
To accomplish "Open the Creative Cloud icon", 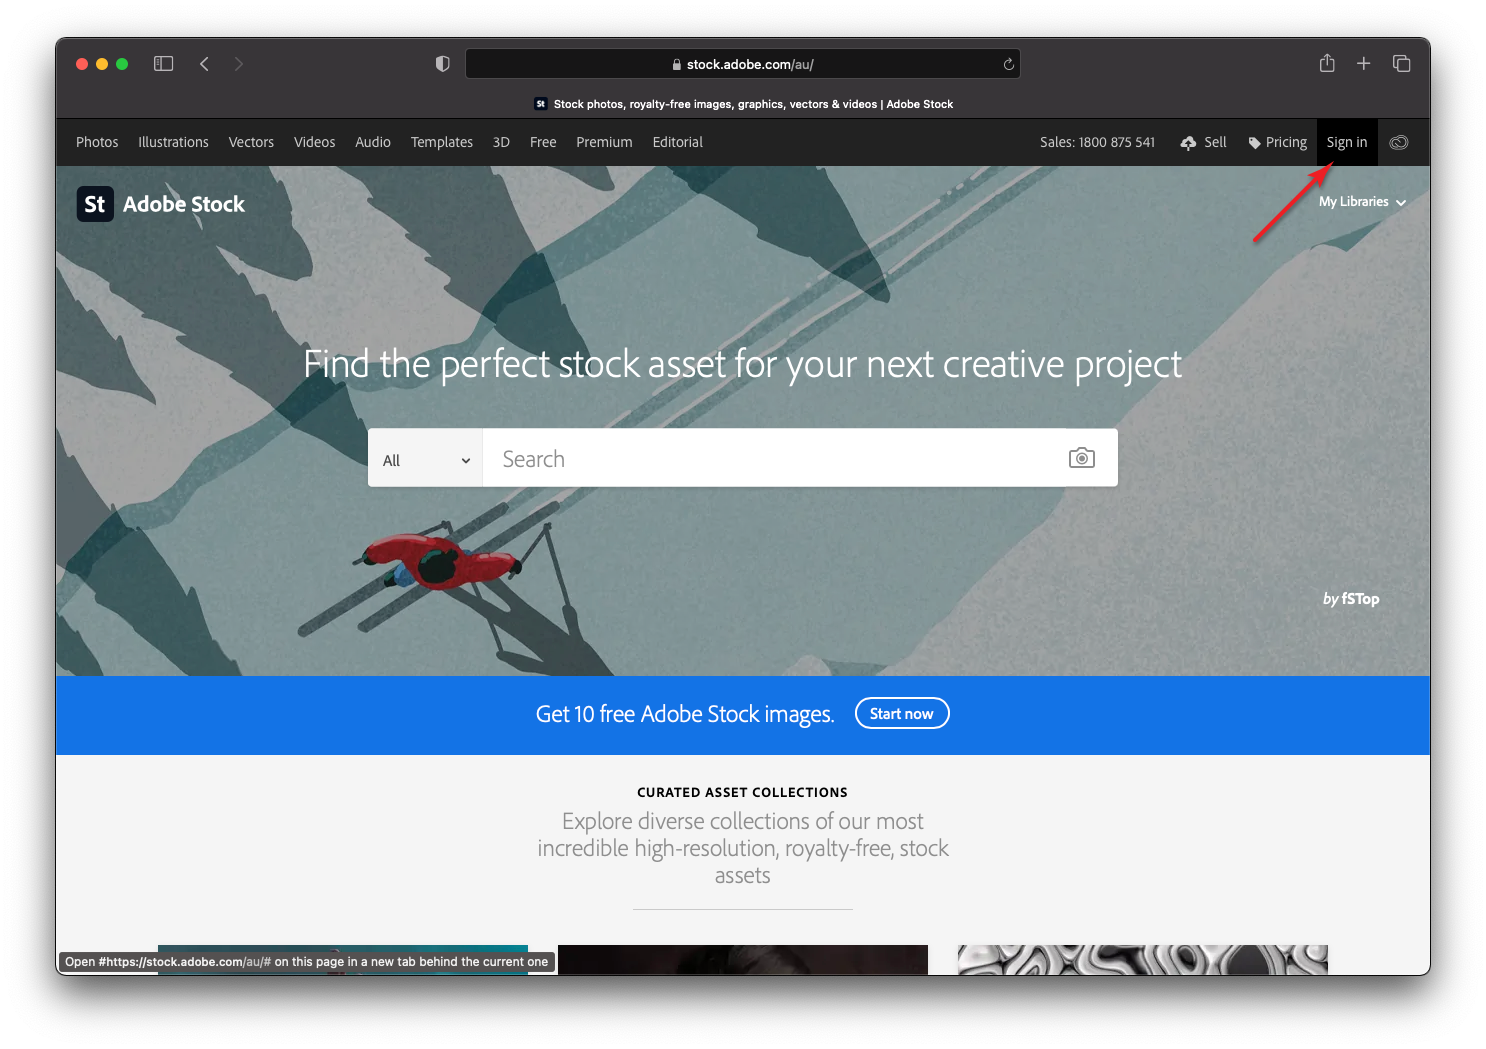I will [1399, 142].
